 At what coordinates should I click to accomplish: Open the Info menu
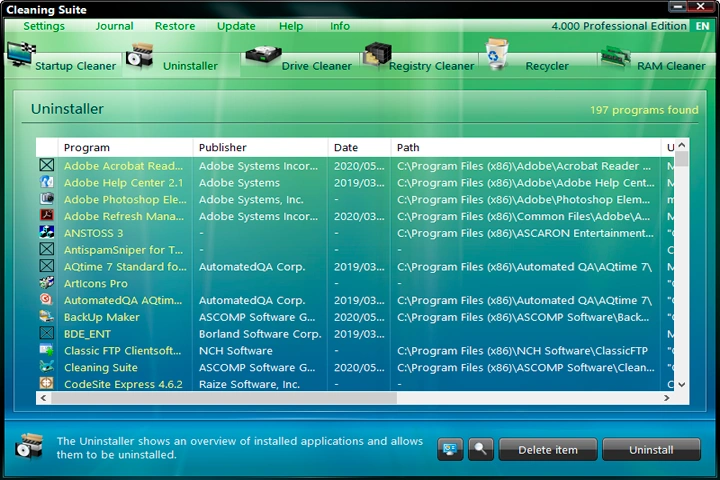[x=340, y=26]
